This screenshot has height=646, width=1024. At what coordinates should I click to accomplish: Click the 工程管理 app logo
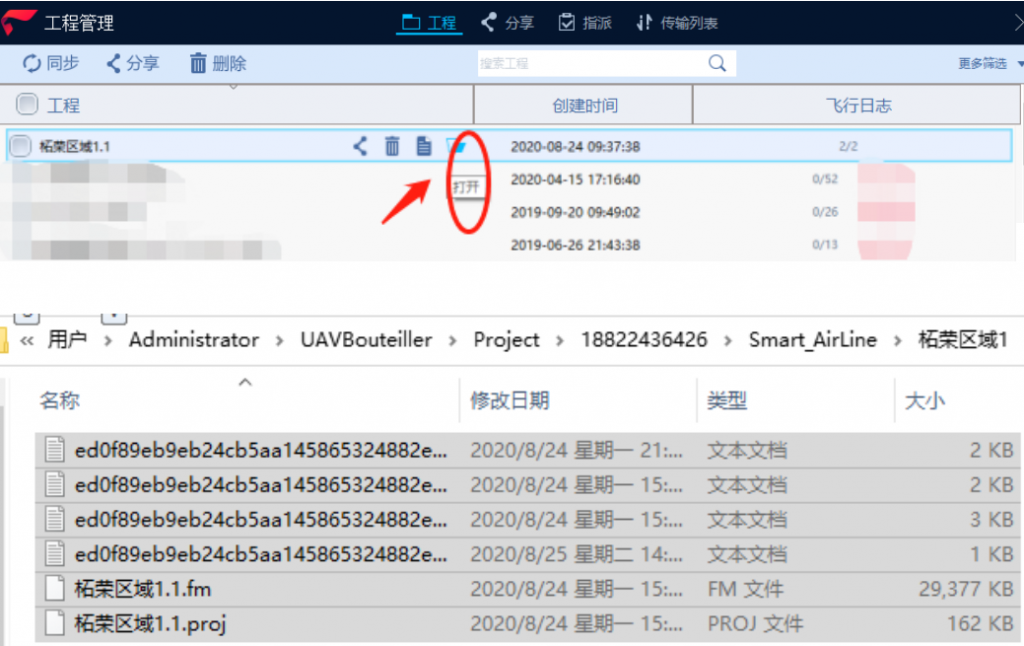click(x=19, y=22)
